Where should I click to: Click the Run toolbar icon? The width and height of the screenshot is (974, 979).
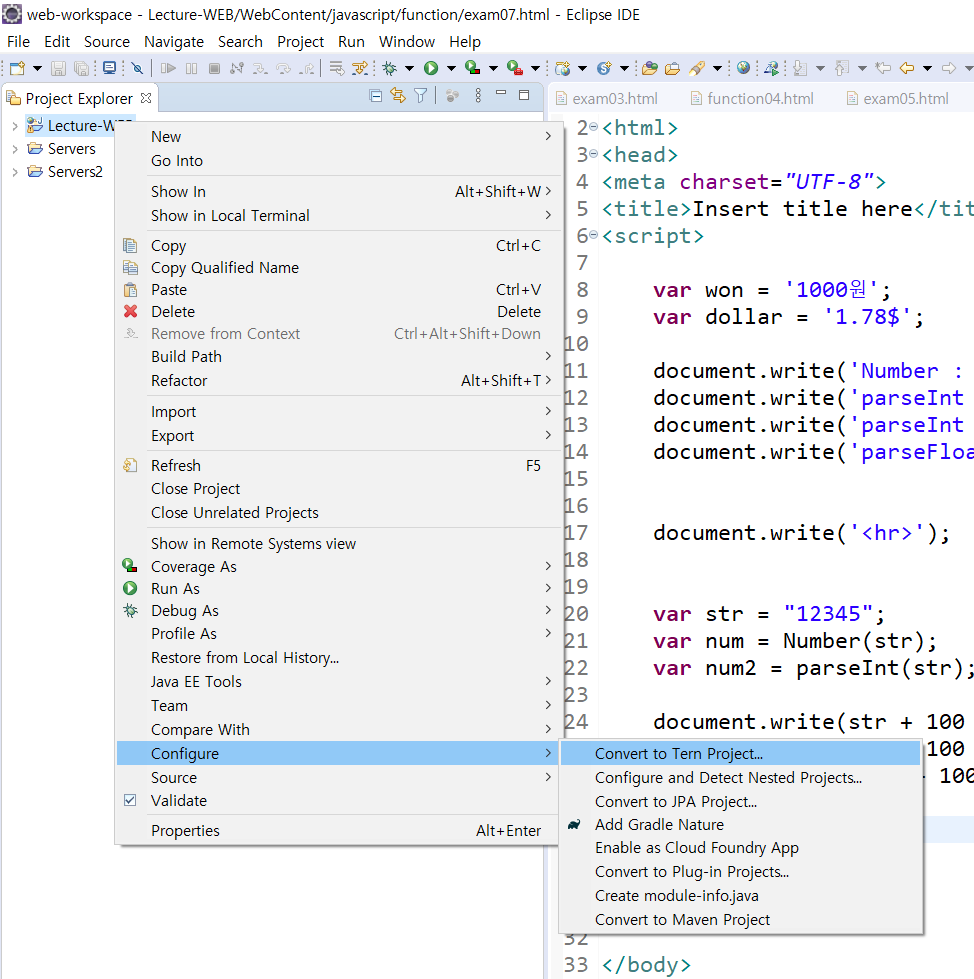coord(431,67)
